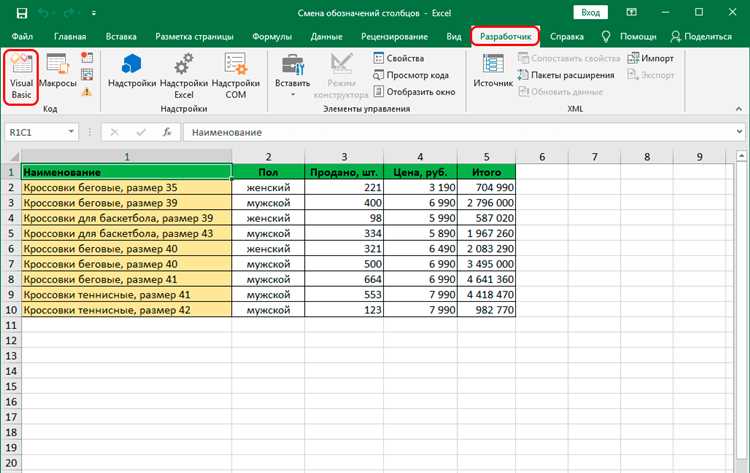This screenshot has height=473, width=750.
Task: Open the XML Источник pane
Action: pyautogui.click(x=493, y=71)
